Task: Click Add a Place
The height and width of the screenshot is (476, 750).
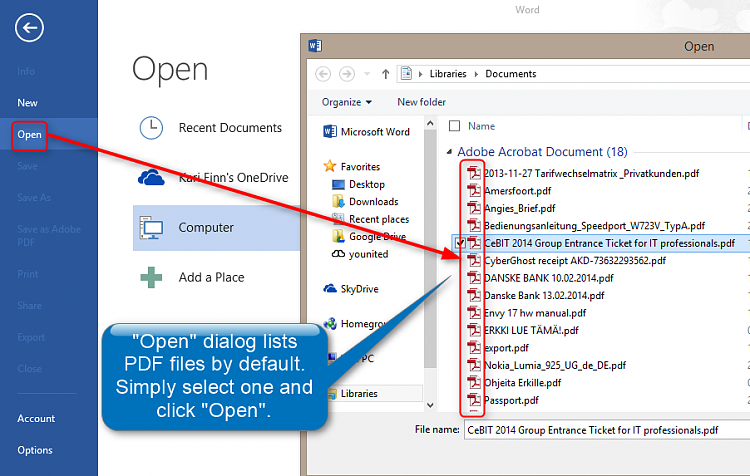Action: click(x=211, y=277)
